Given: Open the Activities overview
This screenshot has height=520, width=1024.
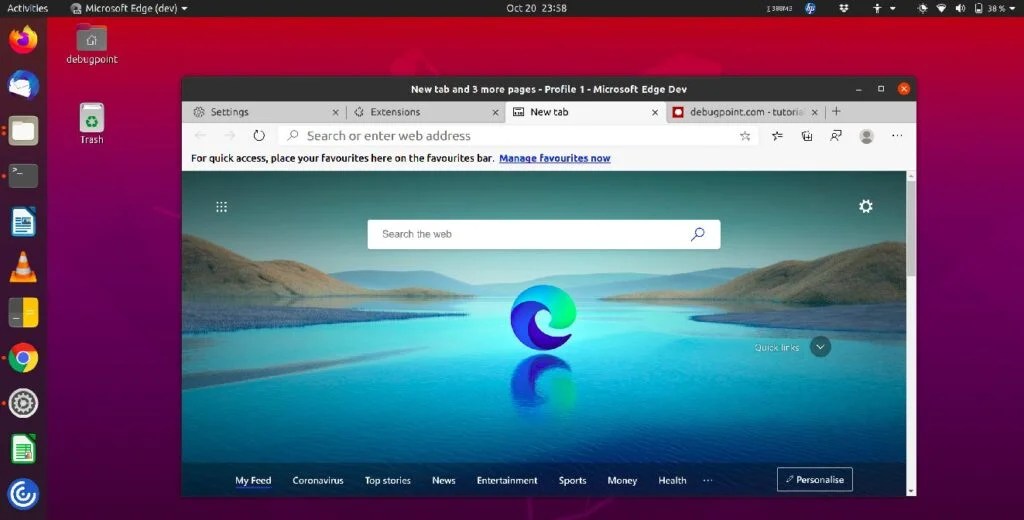Looking at the screenshot, I should click(27, 8).
